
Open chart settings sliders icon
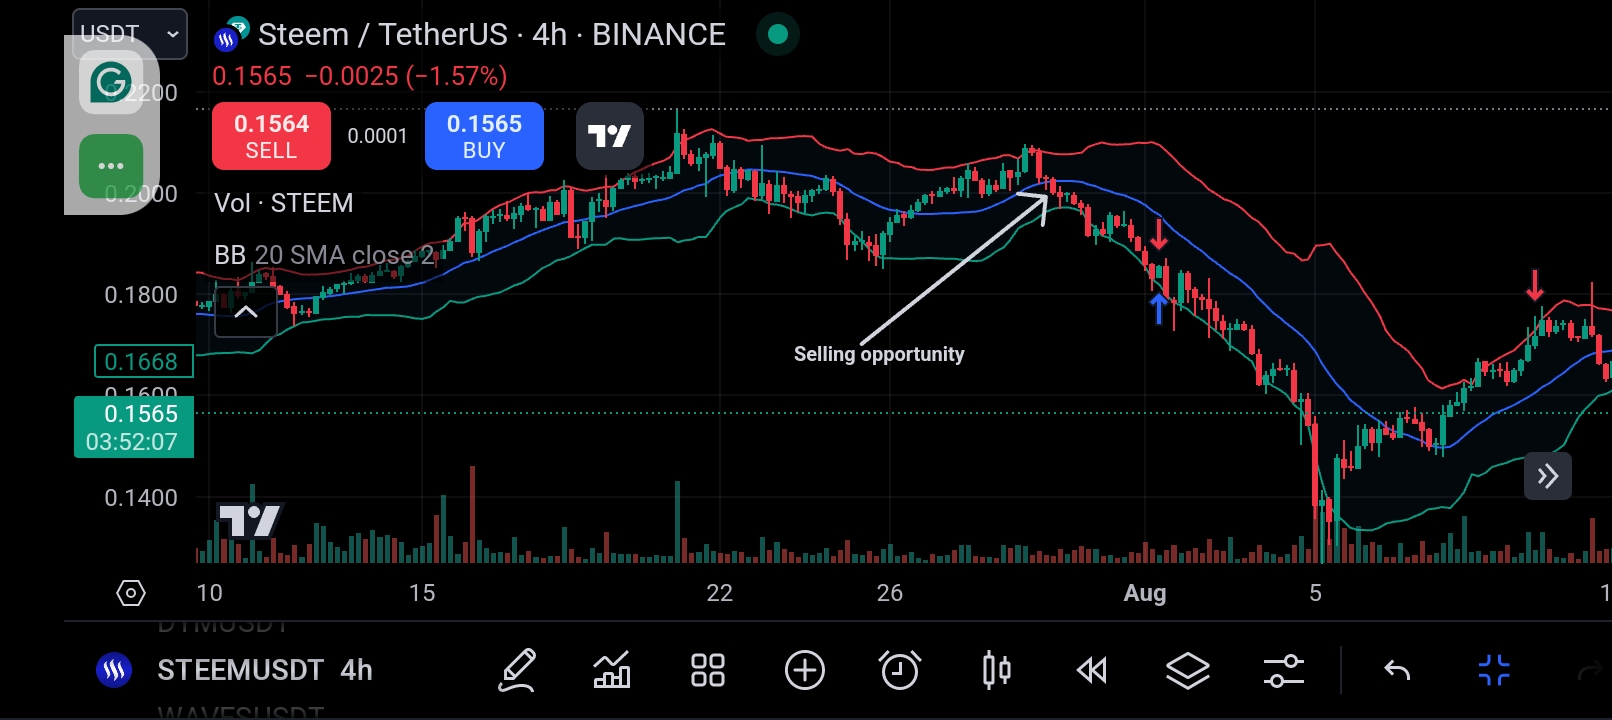click(1284, 670)
